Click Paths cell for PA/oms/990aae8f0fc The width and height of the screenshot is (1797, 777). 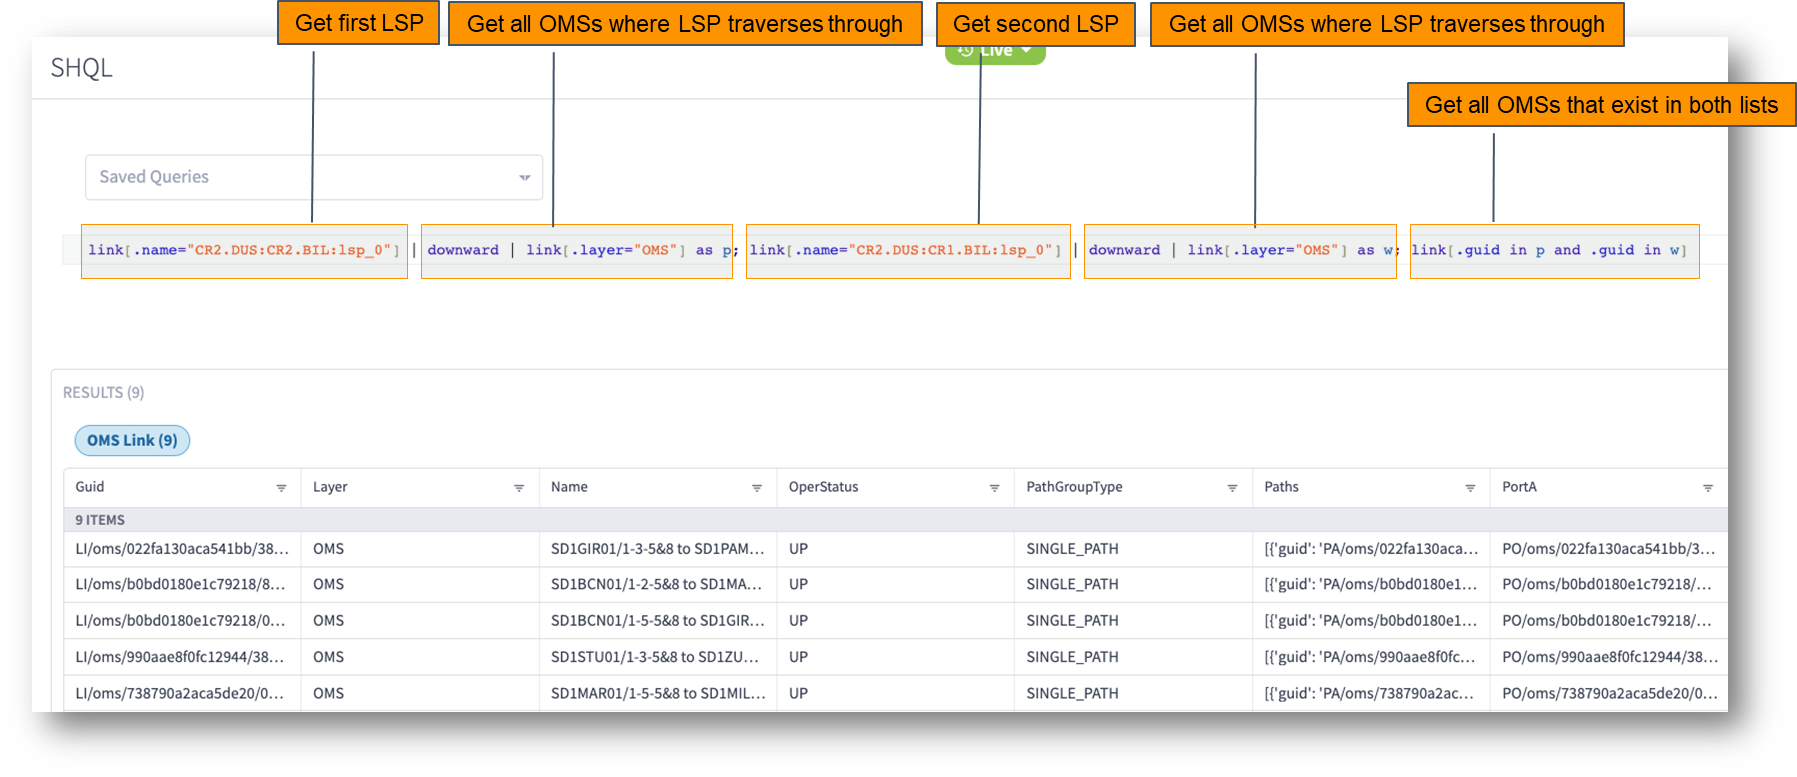tap(1371, 657)
